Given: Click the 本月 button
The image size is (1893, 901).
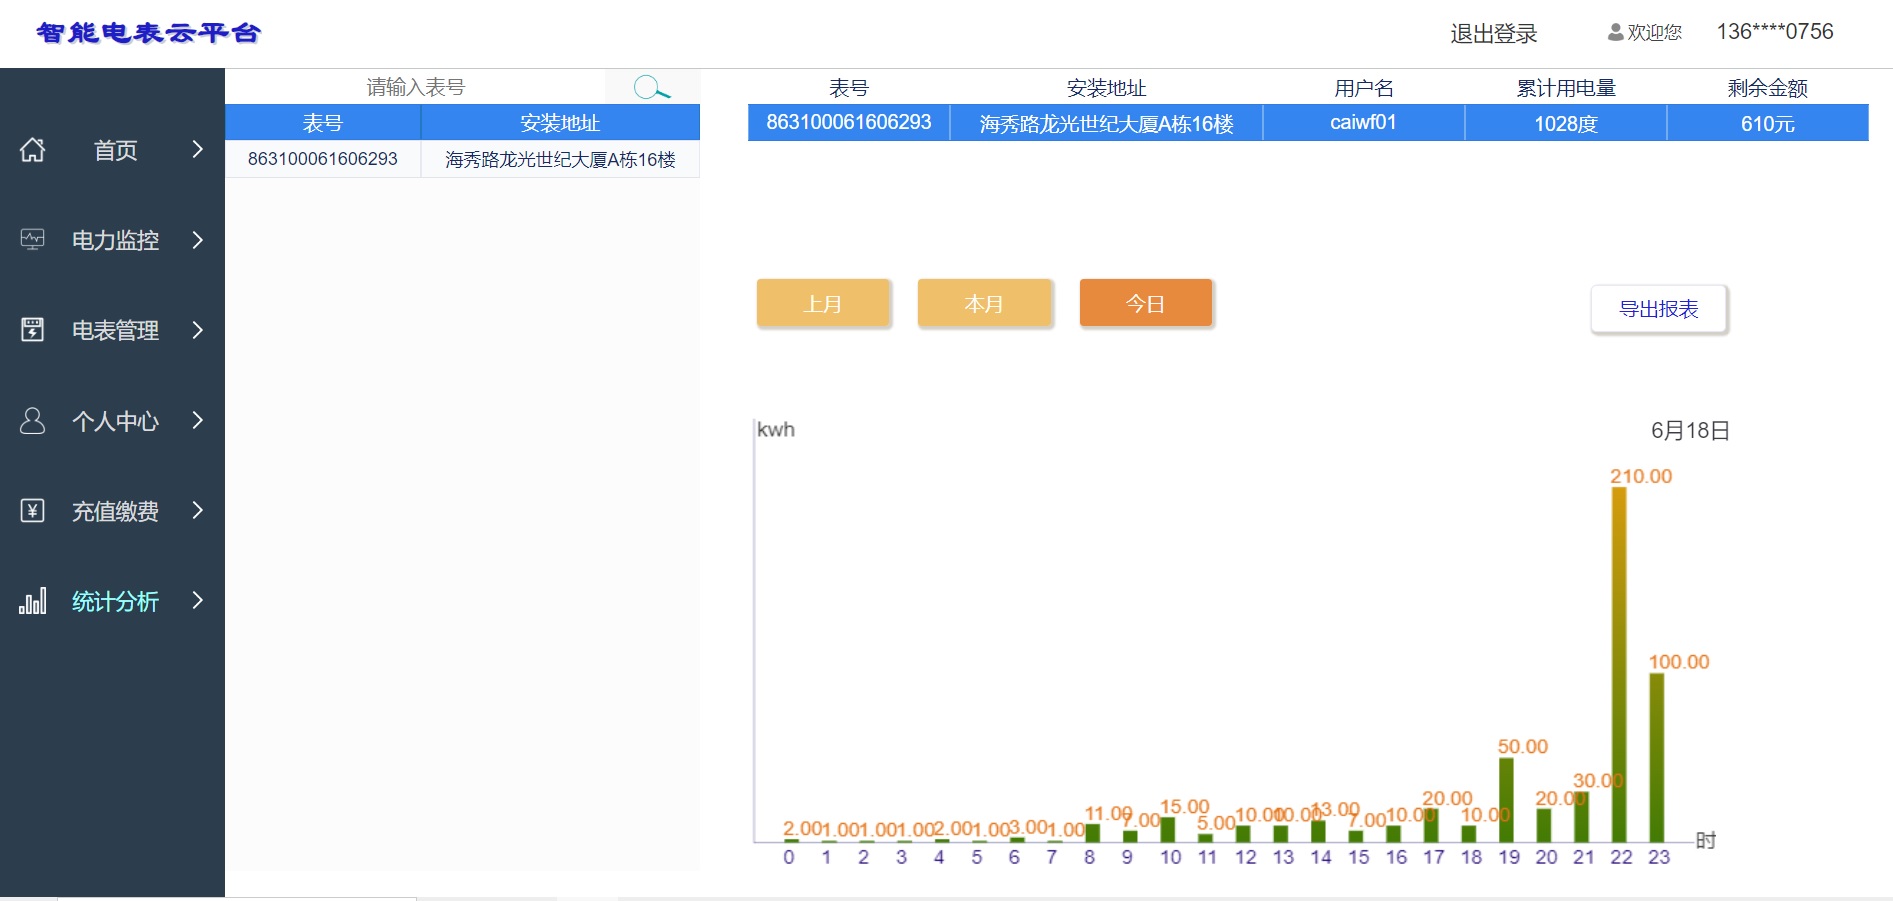Looking at the screenshot, I should click(x=984, y=303).
